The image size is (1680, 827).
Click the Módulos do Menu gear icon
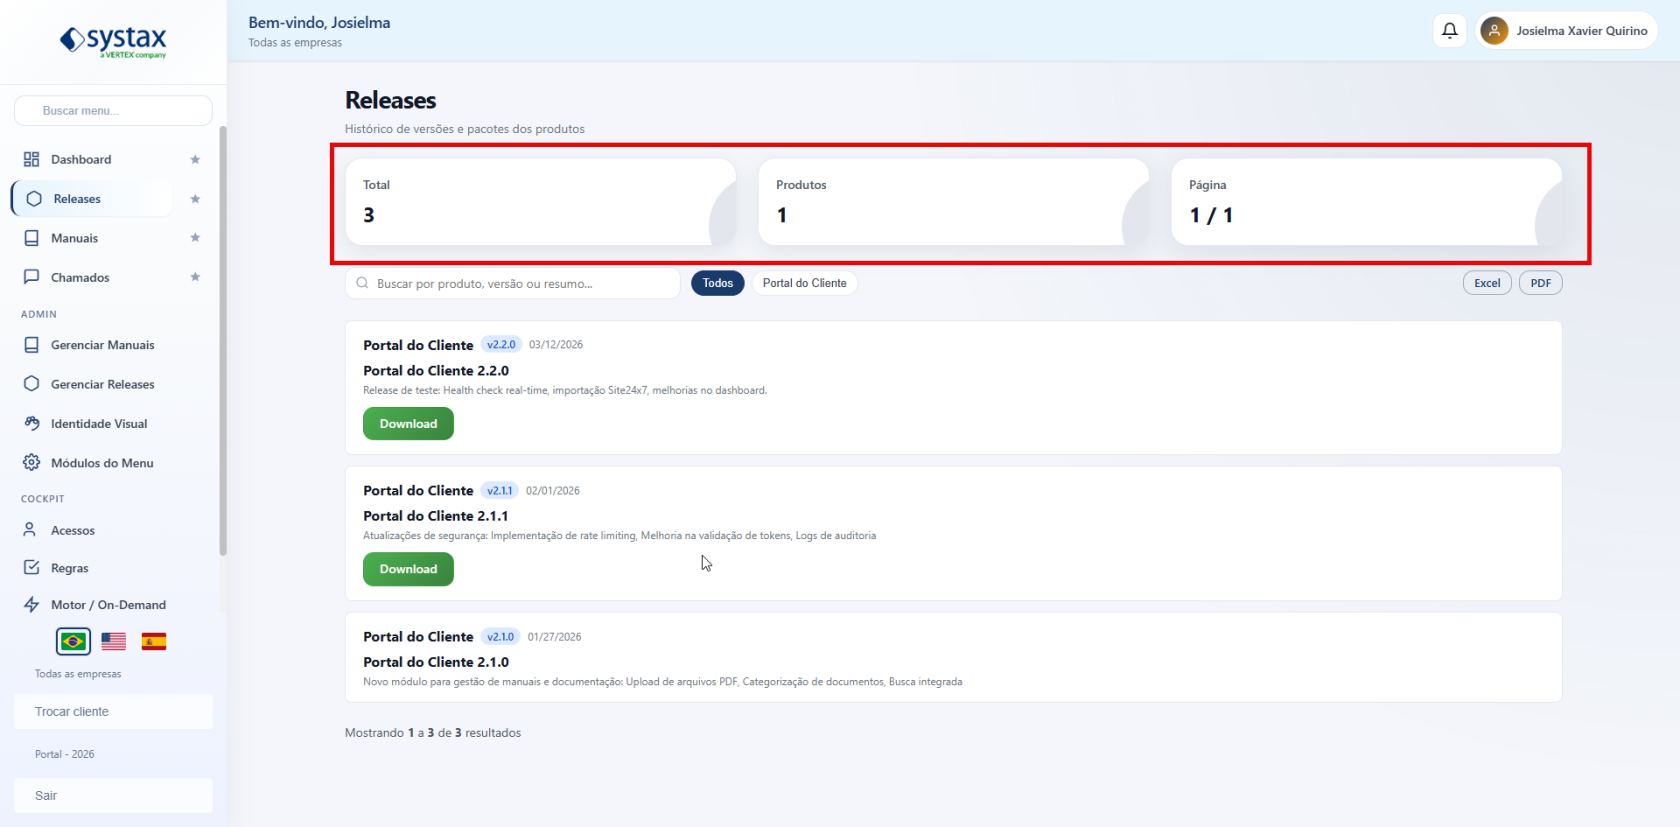click(32, 463)
